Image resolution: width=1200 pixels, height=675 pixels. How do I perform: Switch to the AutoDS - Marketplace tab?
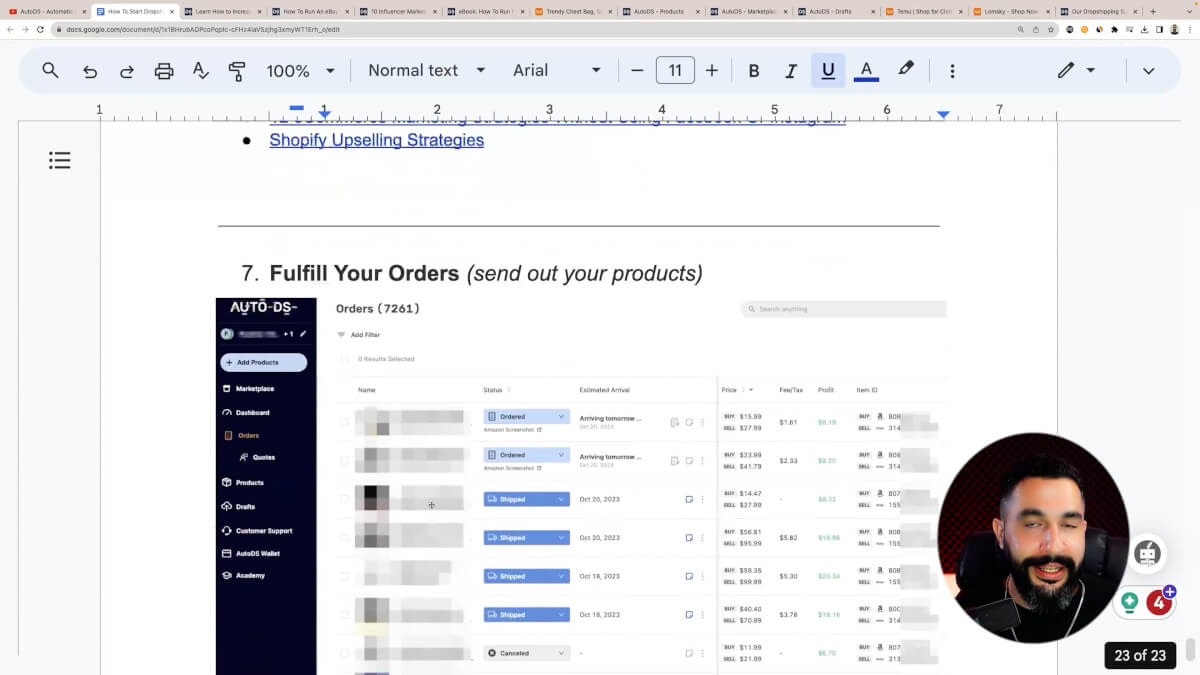[750, 12]
